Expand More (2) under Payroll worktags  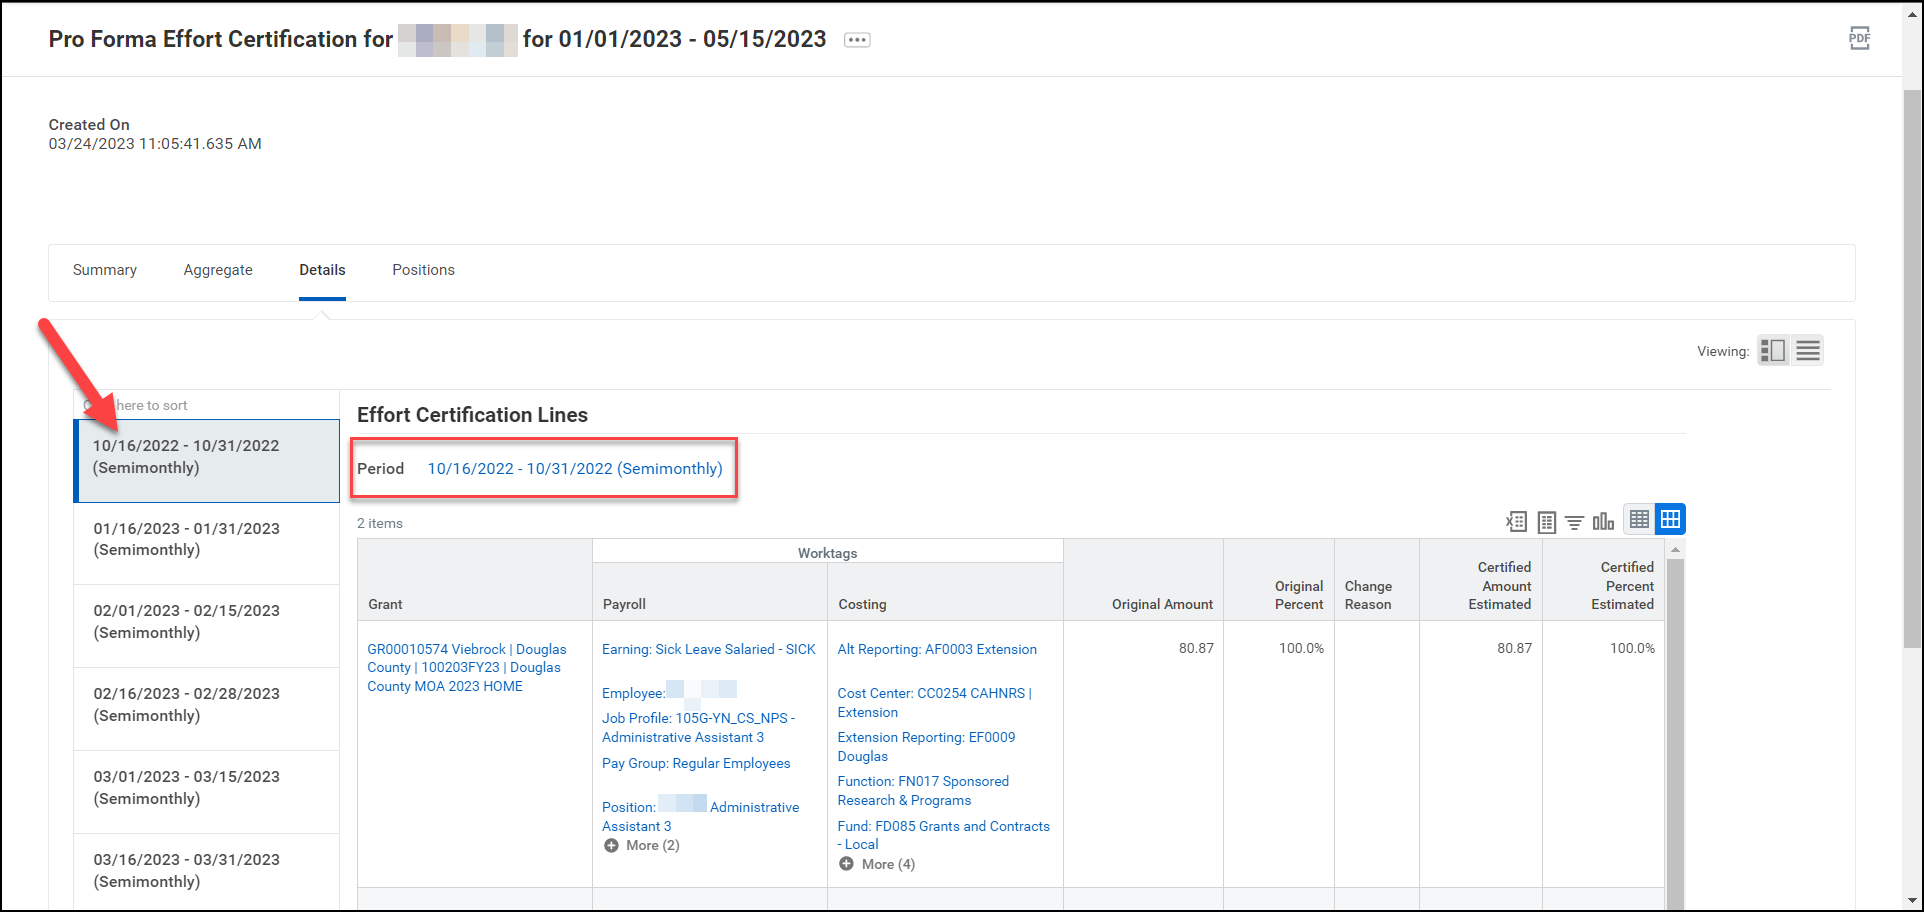tap(641, 845)
